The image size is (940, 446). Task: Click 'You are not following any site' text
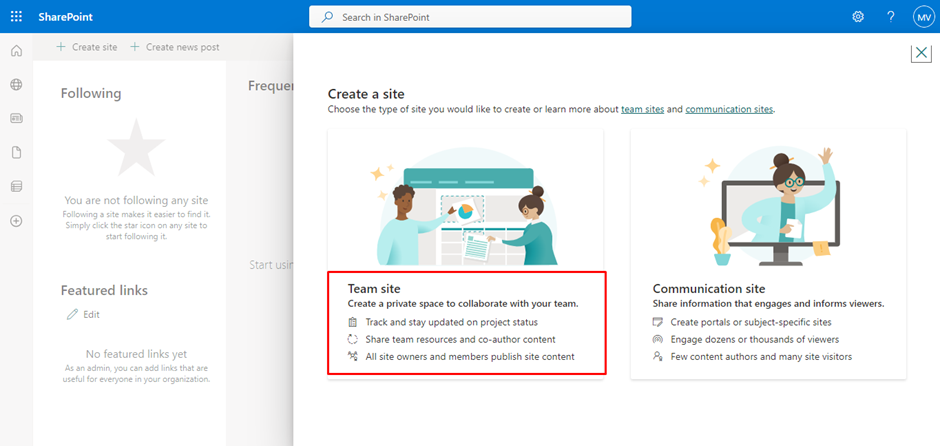(136, 201)
